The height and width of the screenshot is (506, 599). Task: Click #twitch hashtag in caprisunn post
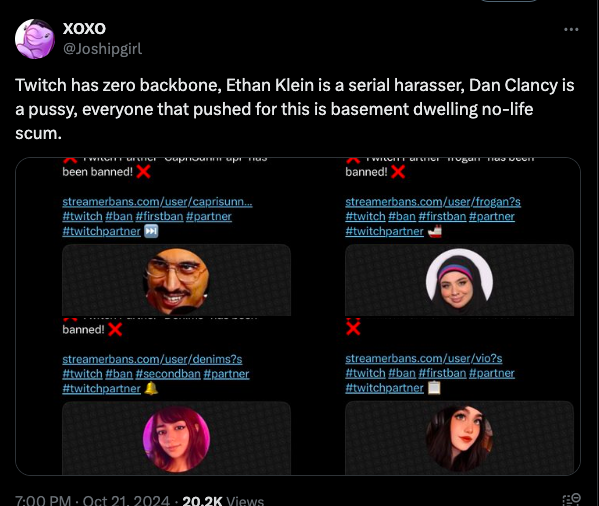(82, 216)
